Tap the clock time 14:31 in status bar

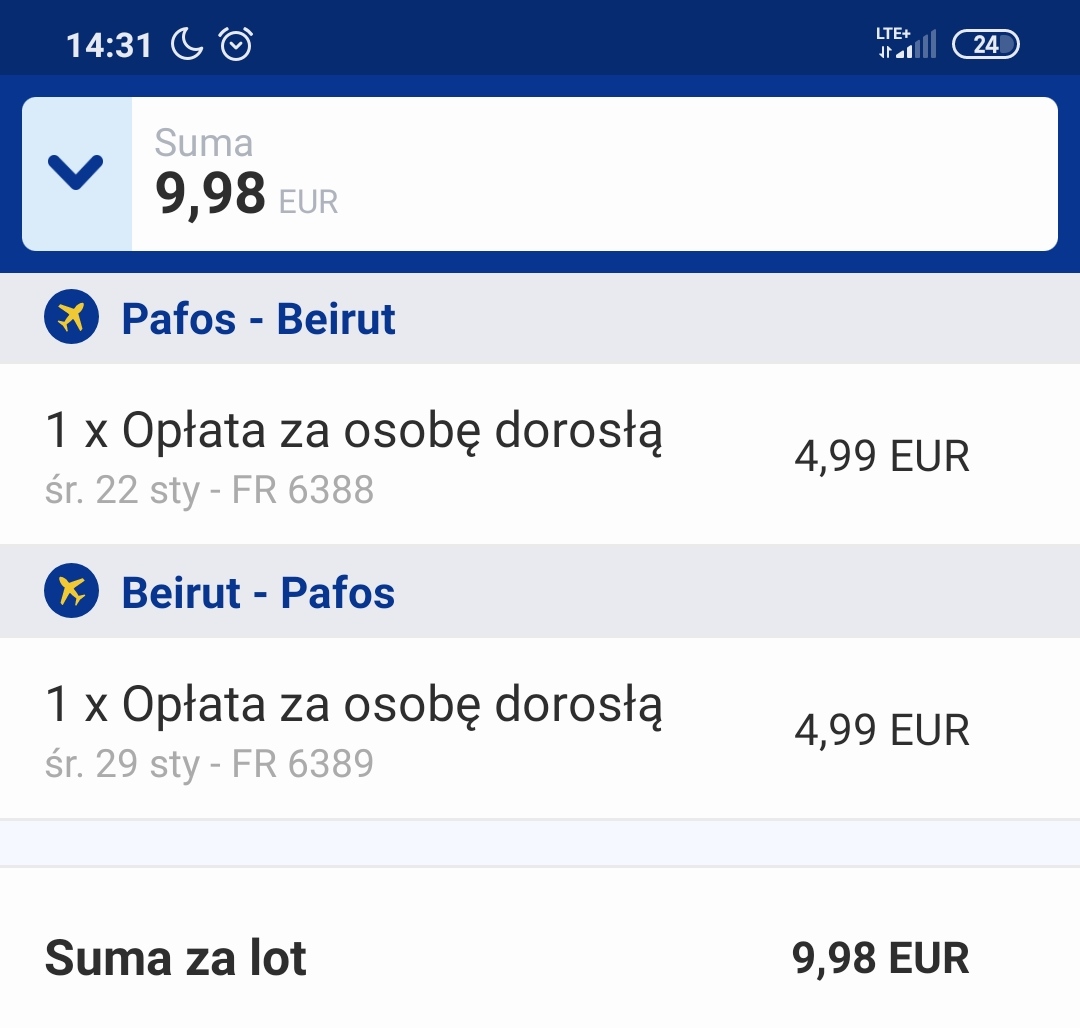point(109,45)
